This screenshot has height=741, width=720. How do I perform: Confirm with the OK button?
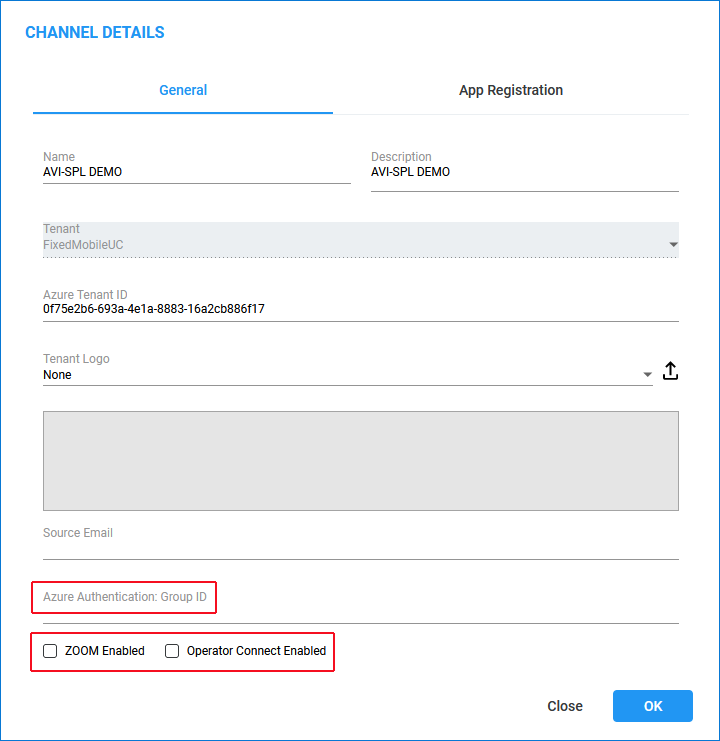tap(652, 706)
